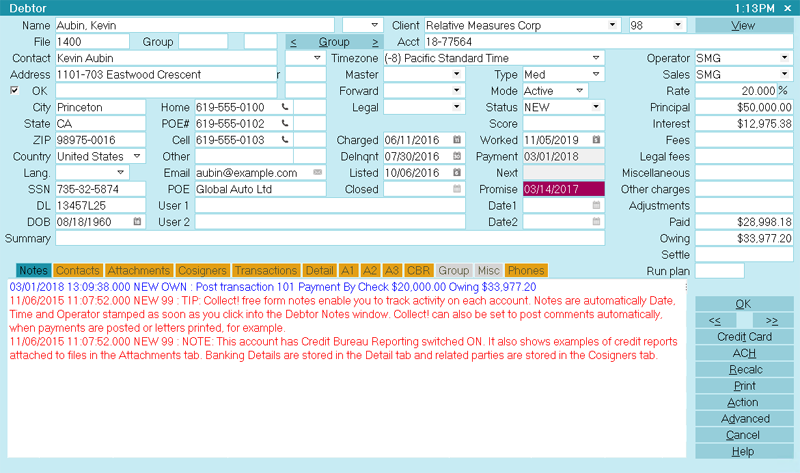
Task: Click the Help button
Action: coord(744,451)
